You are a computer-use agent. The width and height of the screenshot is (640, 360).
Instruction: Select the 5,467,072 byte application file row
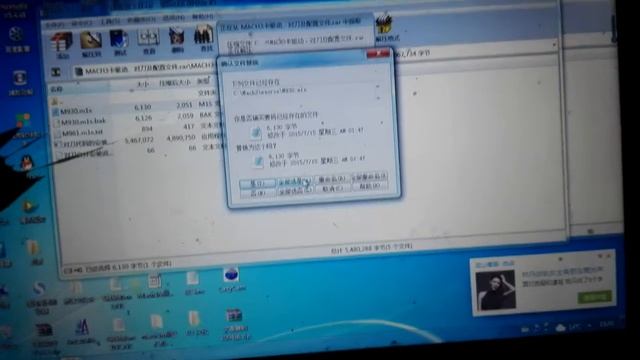[139, 141]
